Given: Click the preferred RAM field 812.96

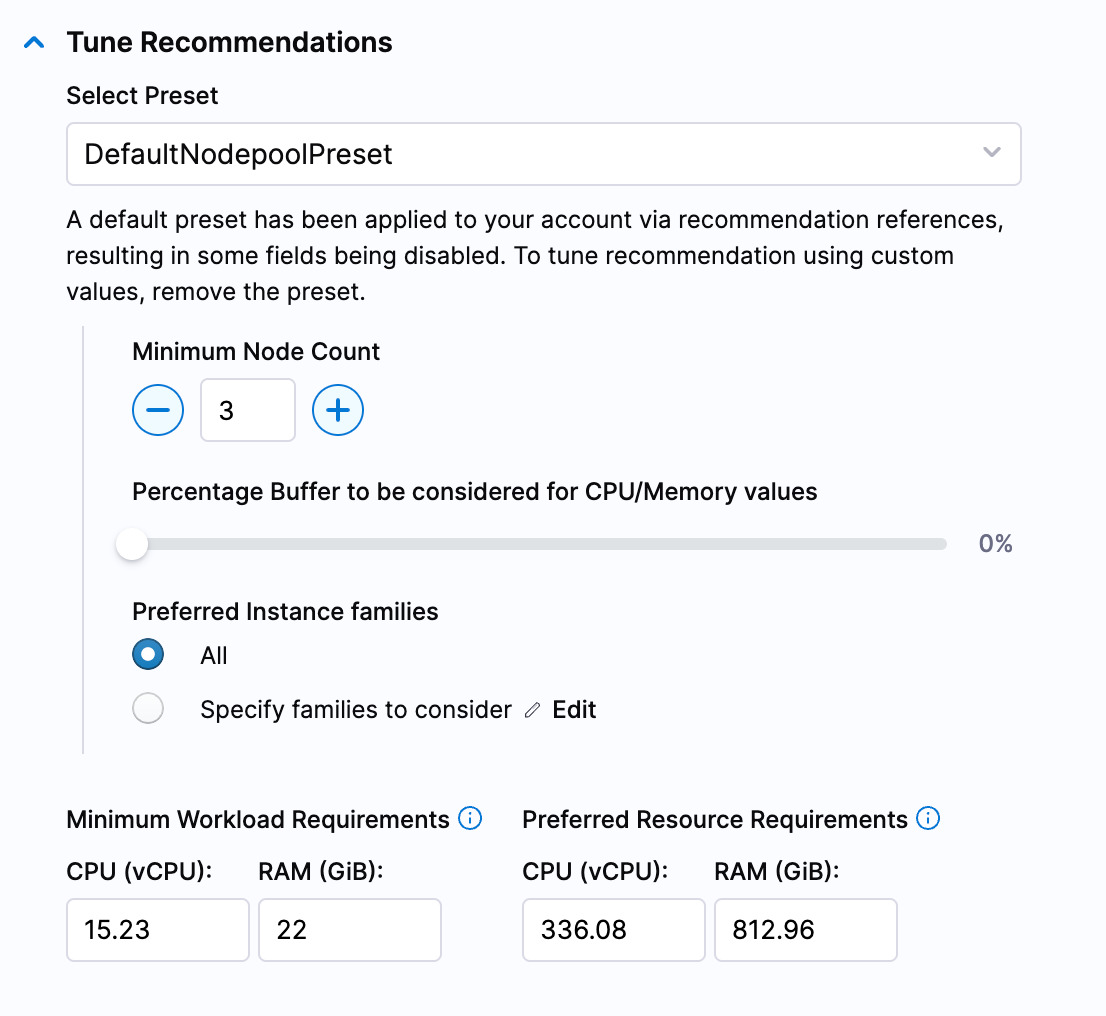Looking at the screenshot, I should click(805, 930).
